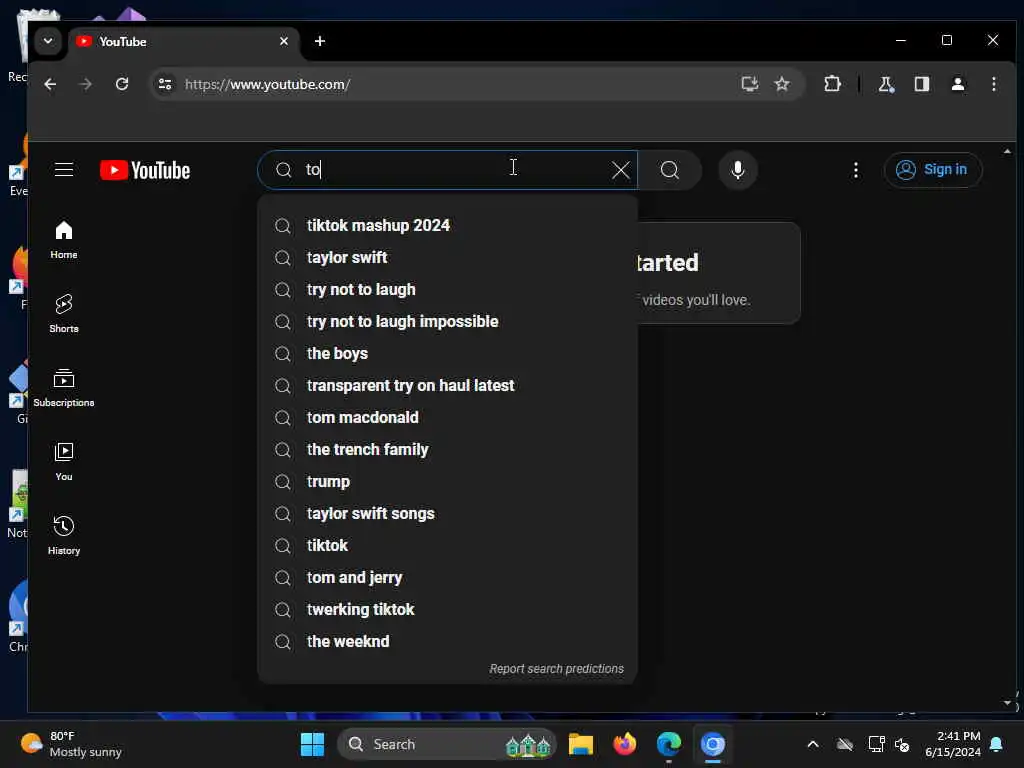Open Chrome Labs flask icon
The width and height of the screenshot is (1024, 768).
[x=886, y=84]
